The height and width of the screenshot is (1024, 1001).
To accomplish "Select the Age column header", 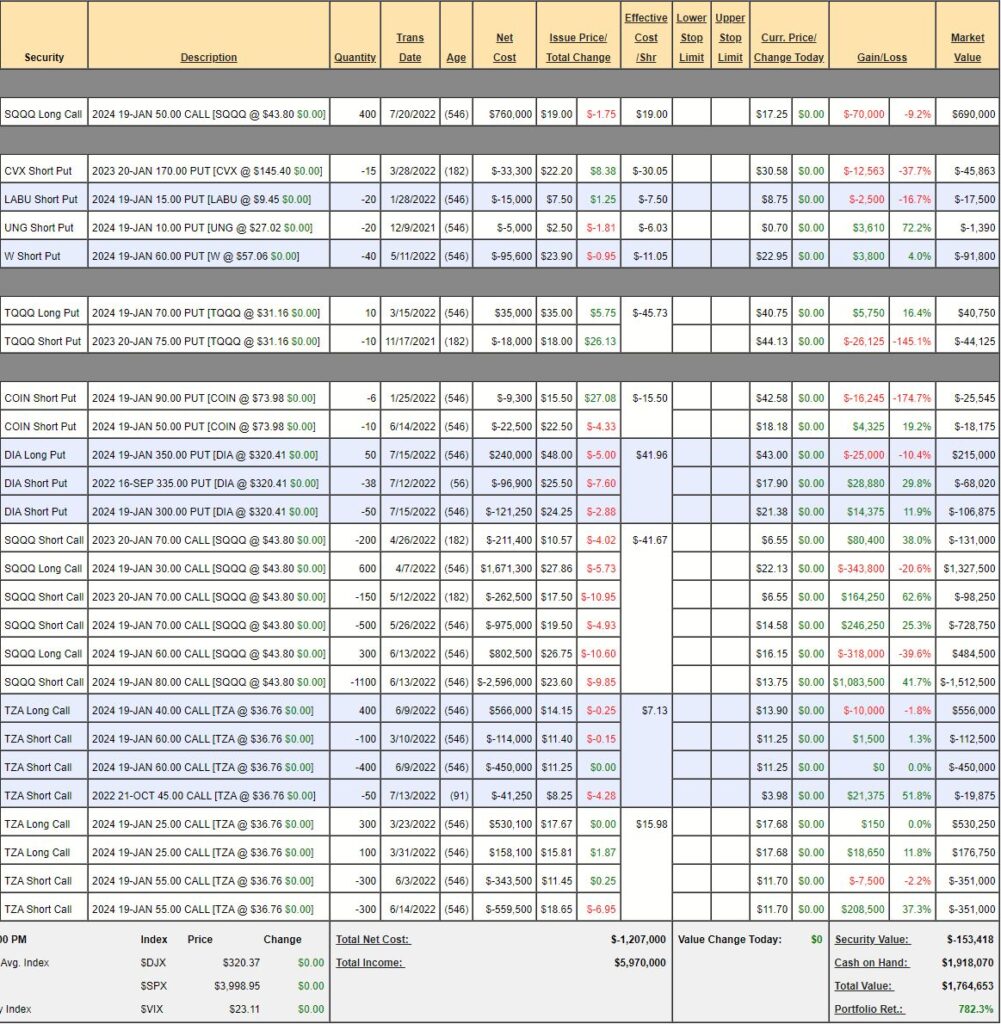I will tap(456, 57).
